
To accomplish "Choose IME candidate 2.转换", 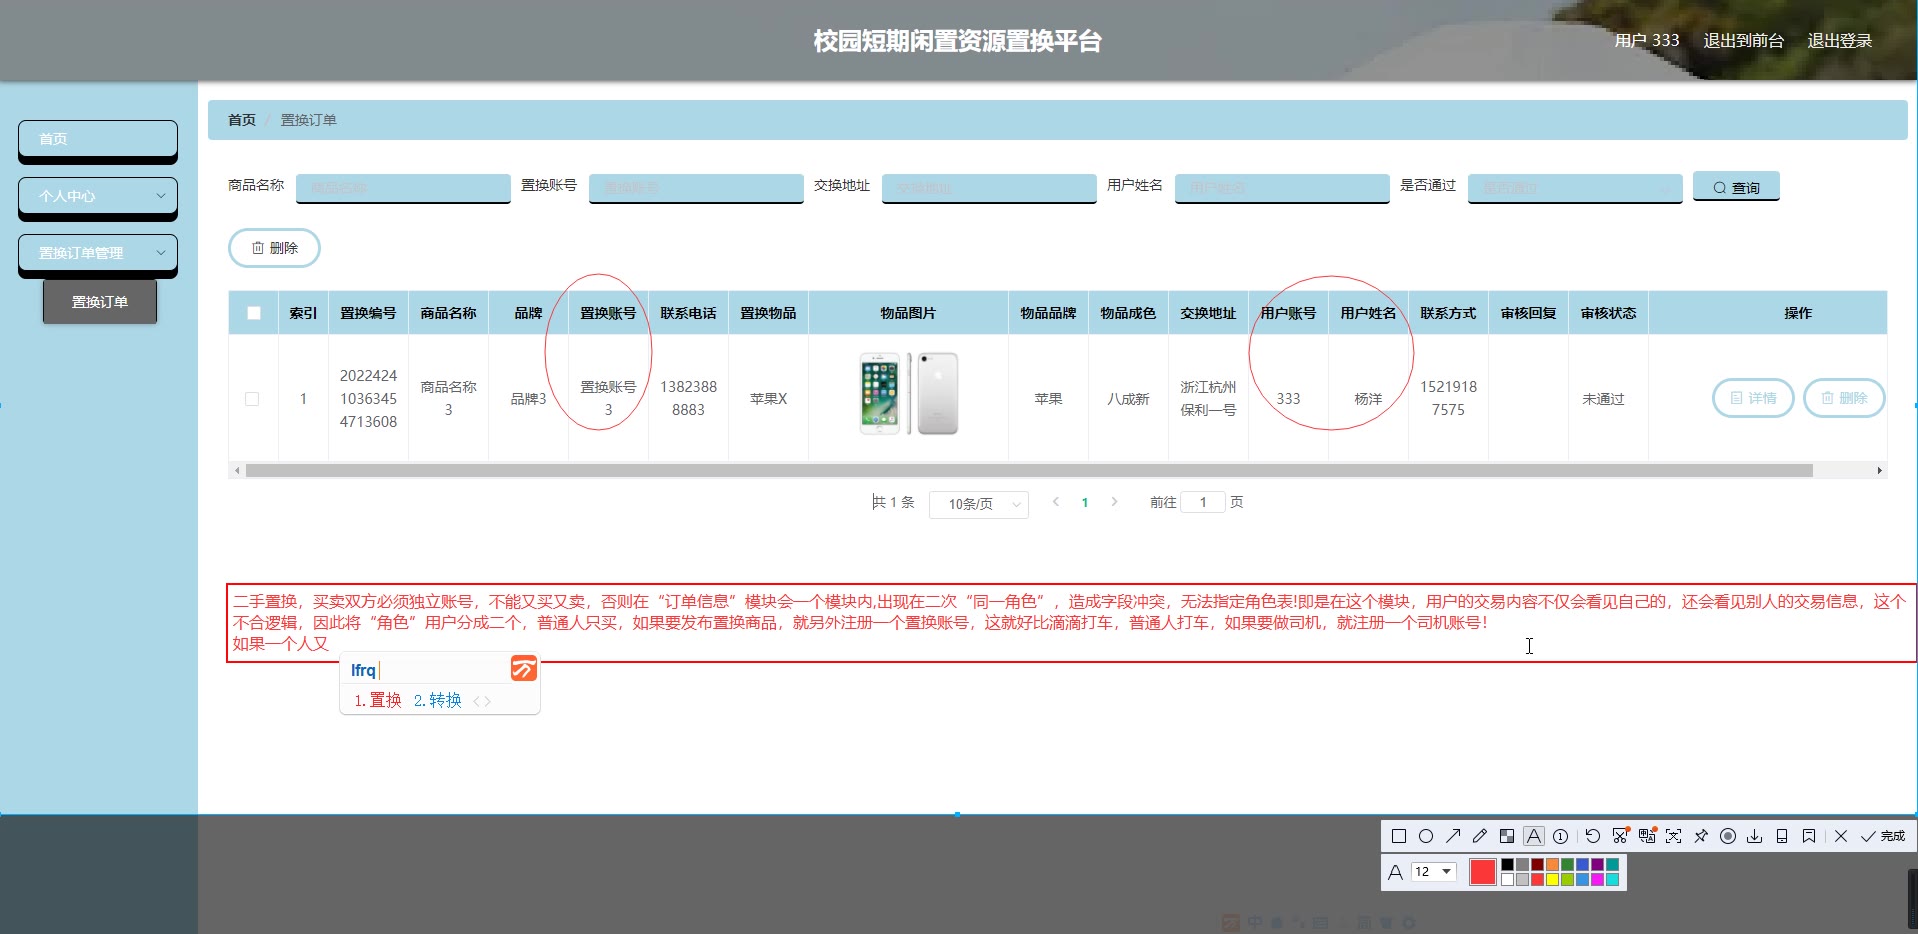I will click(x=438, y=701).
